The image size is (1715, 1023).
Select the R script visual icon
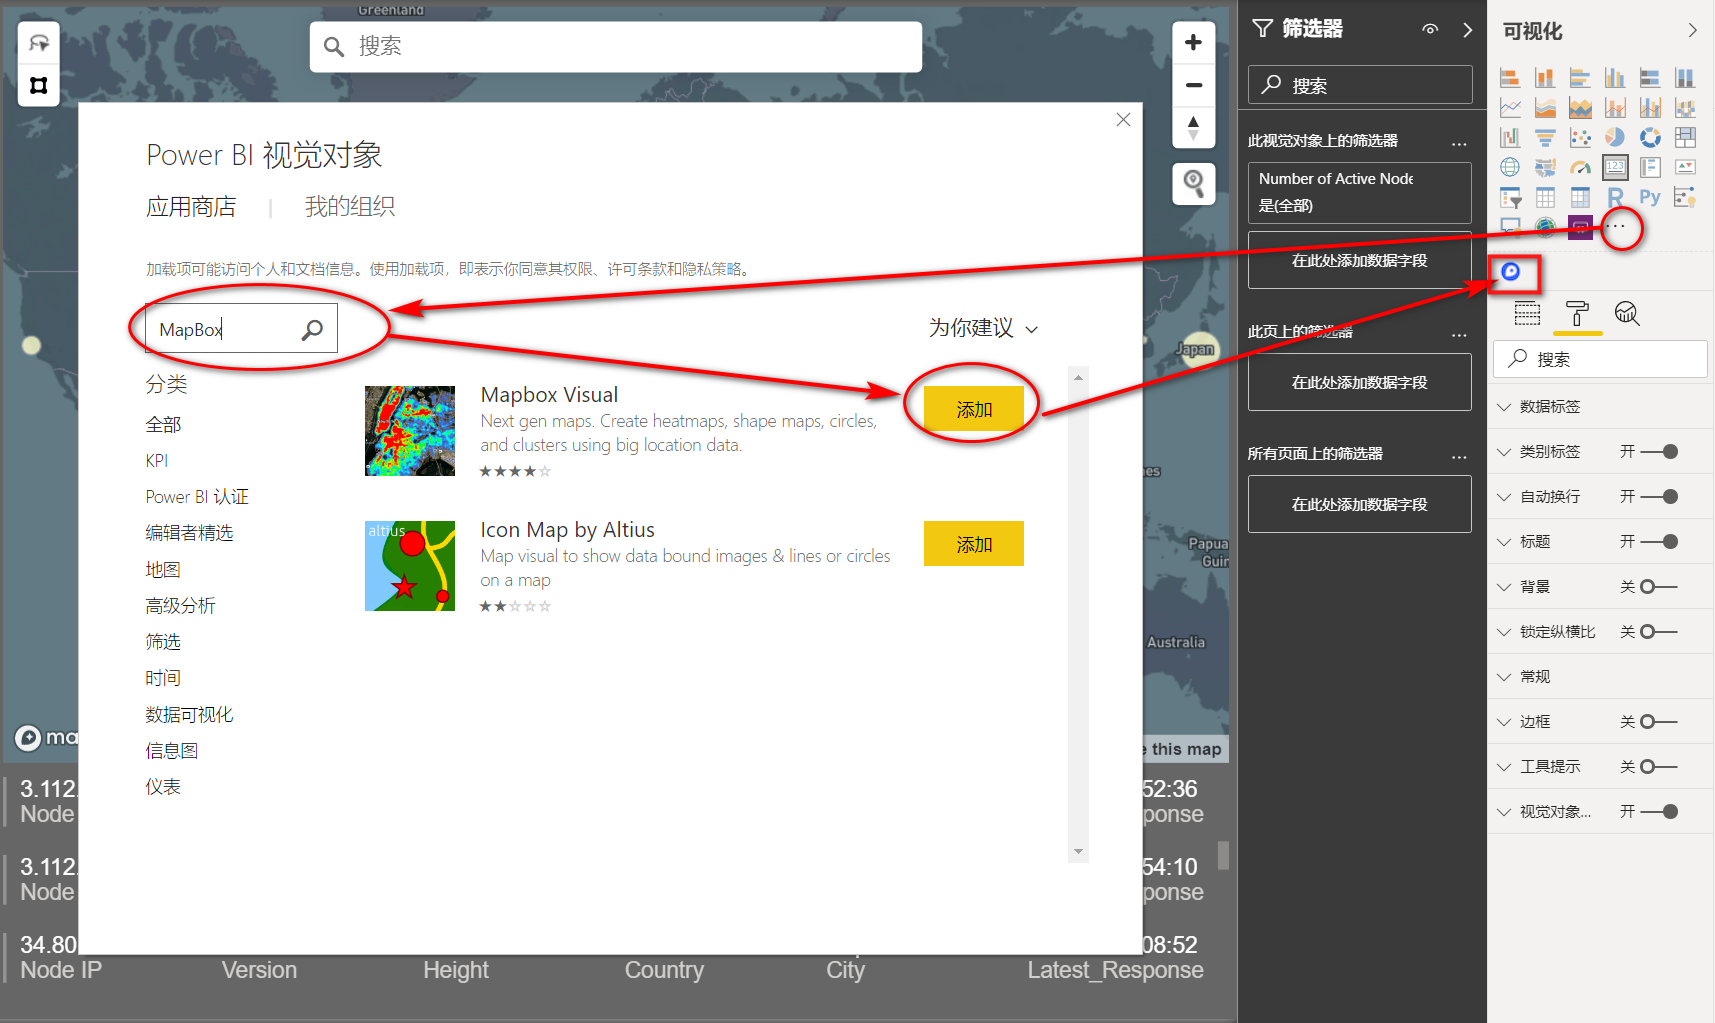pyautogui.click(x=1616, y=197)
